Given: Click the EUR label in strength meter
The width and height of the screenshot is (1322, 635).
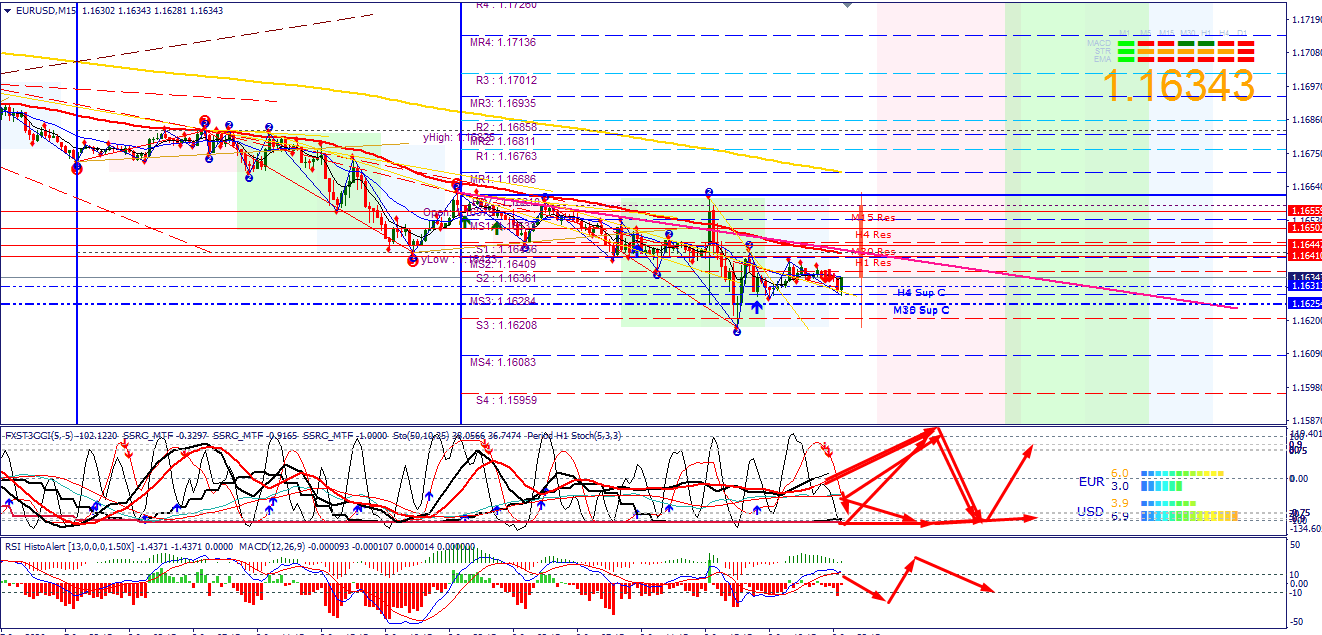Looking at the screenshot, I should tap(1092, 481).
